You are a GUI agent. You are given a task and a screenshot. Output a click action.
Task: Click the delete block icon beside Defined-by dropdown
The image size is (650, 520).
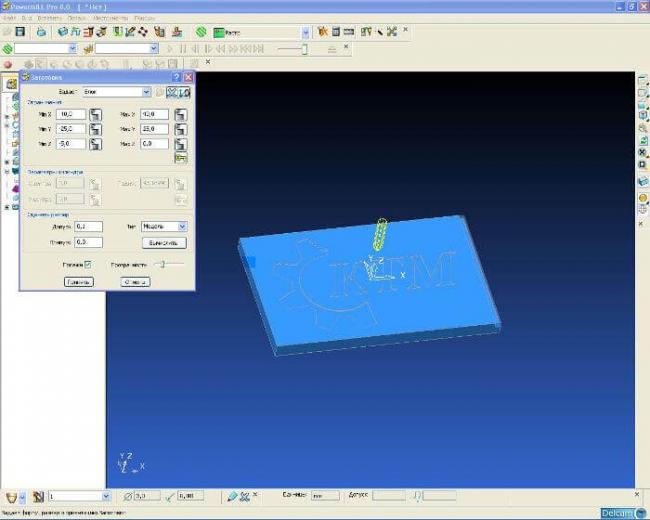point(172,92)
